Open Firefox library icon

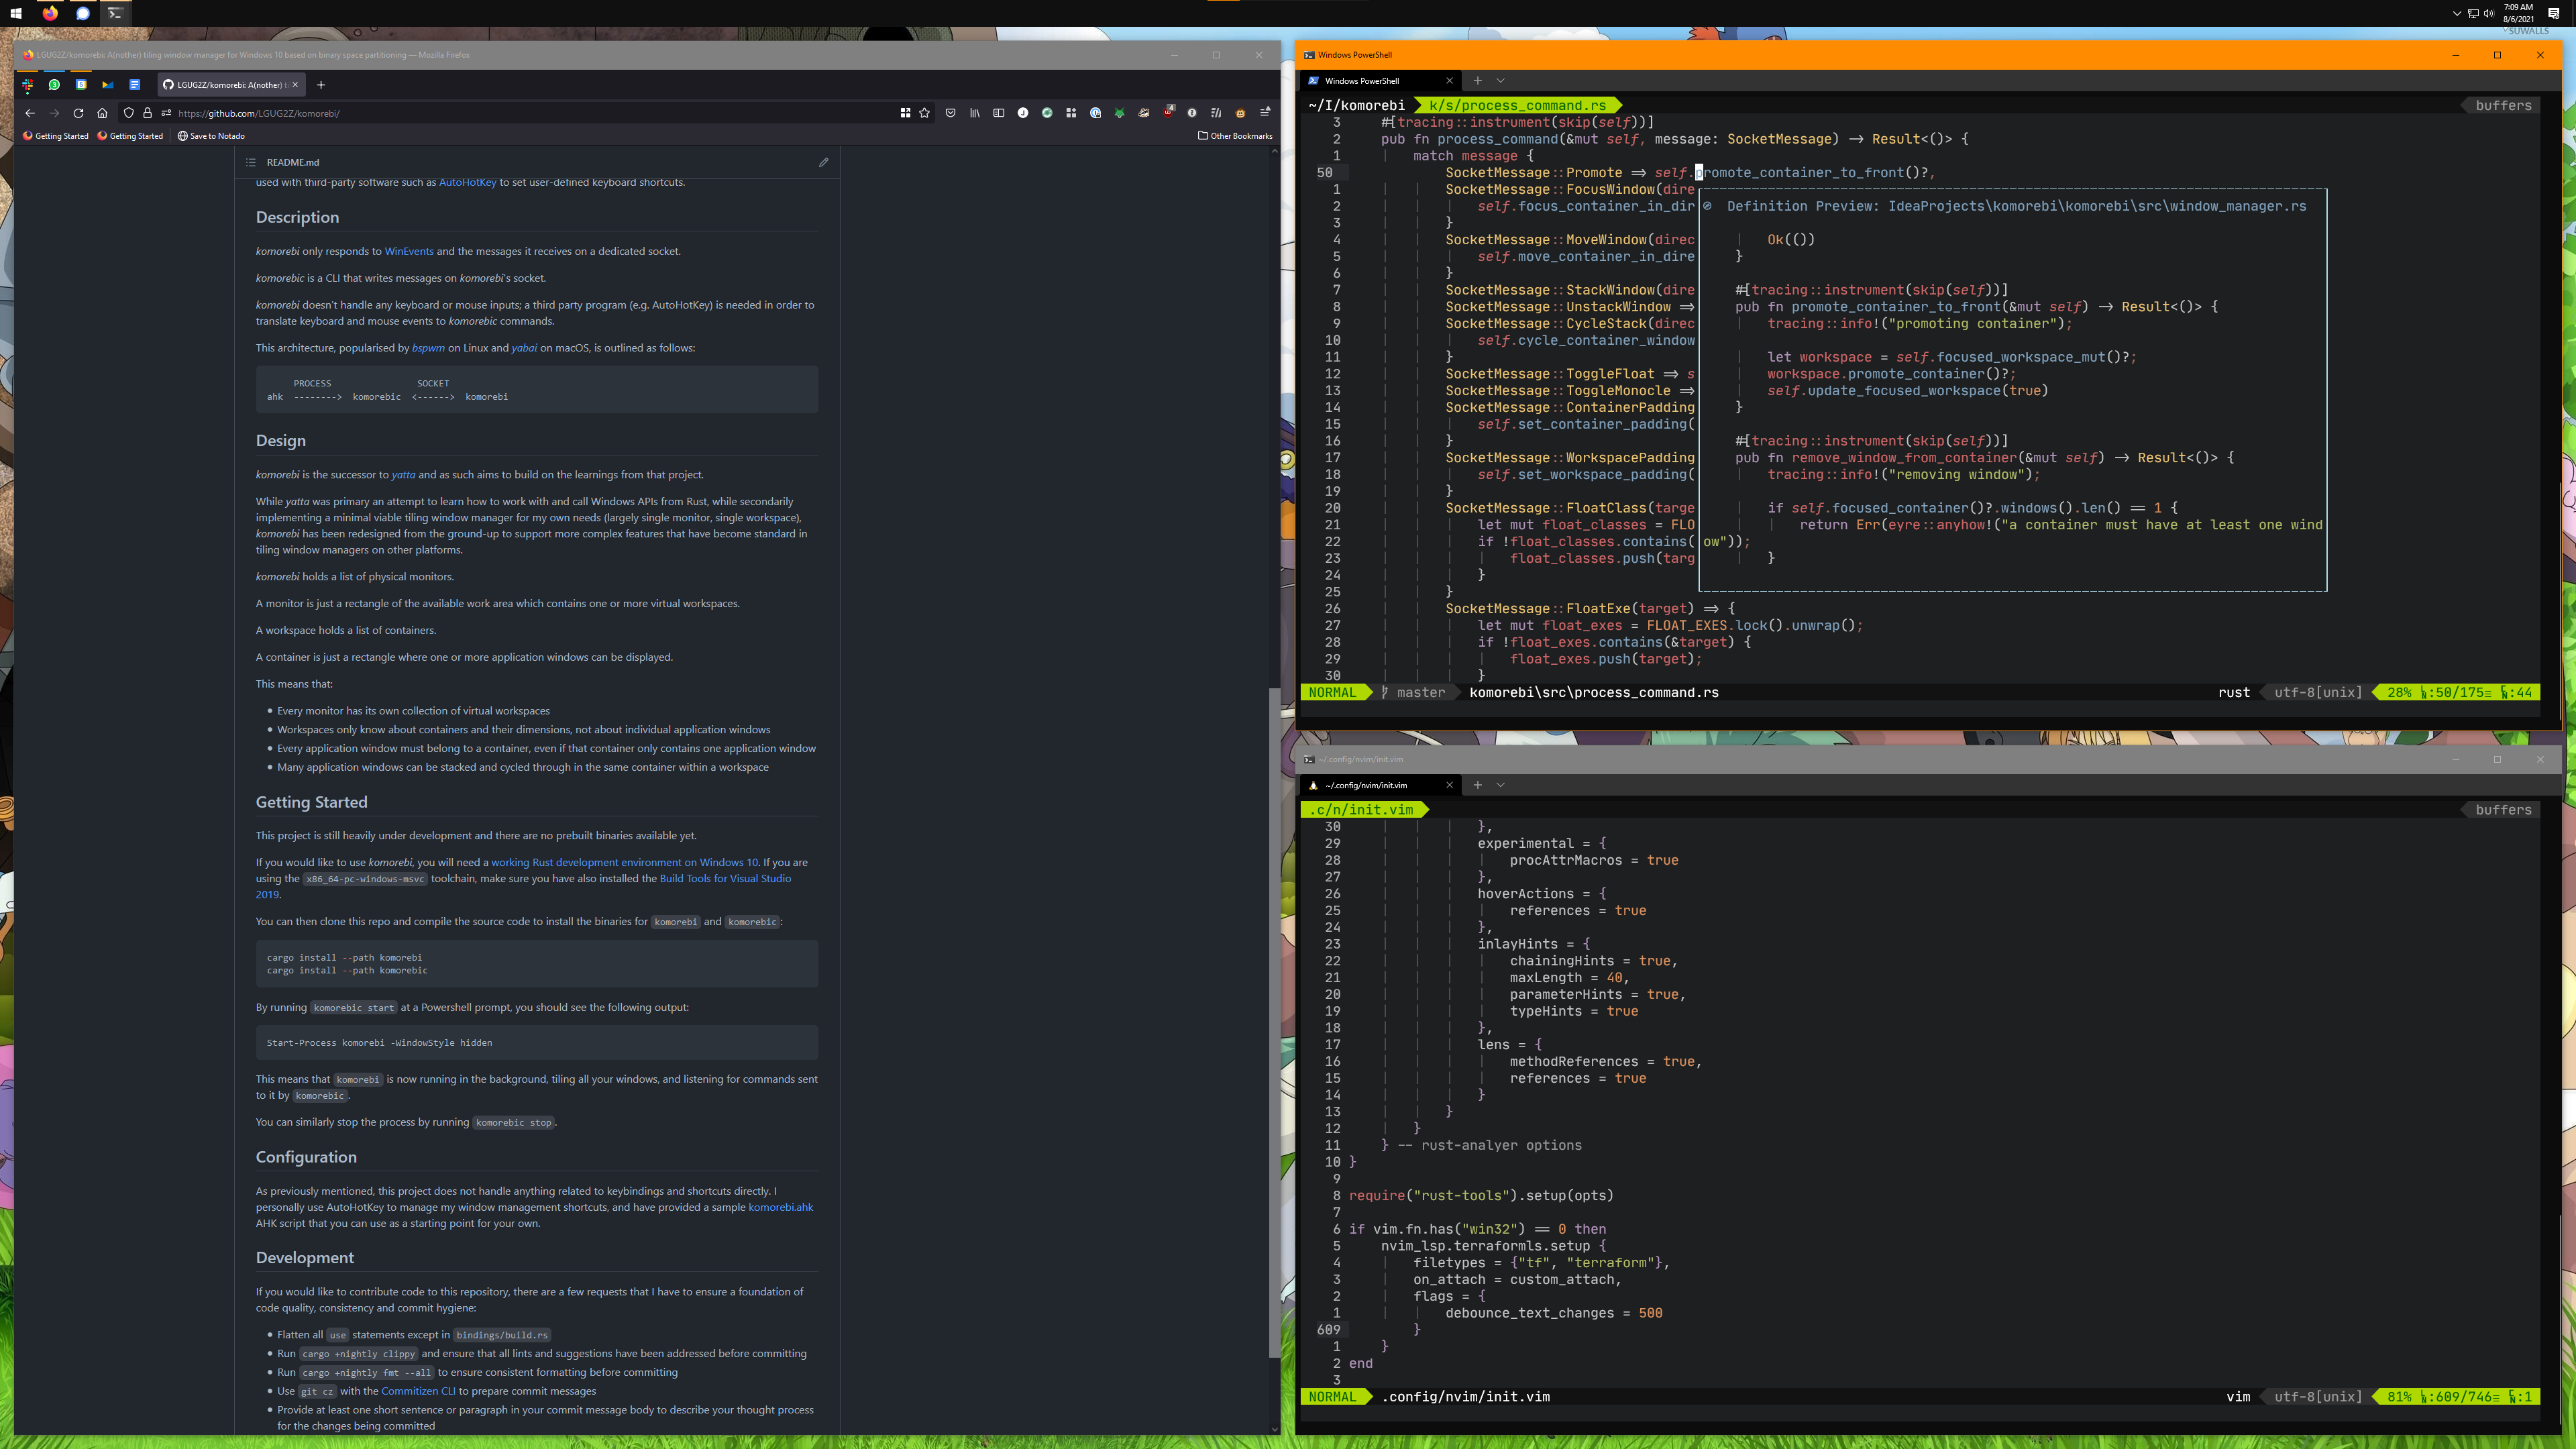[x=974, y=113]
